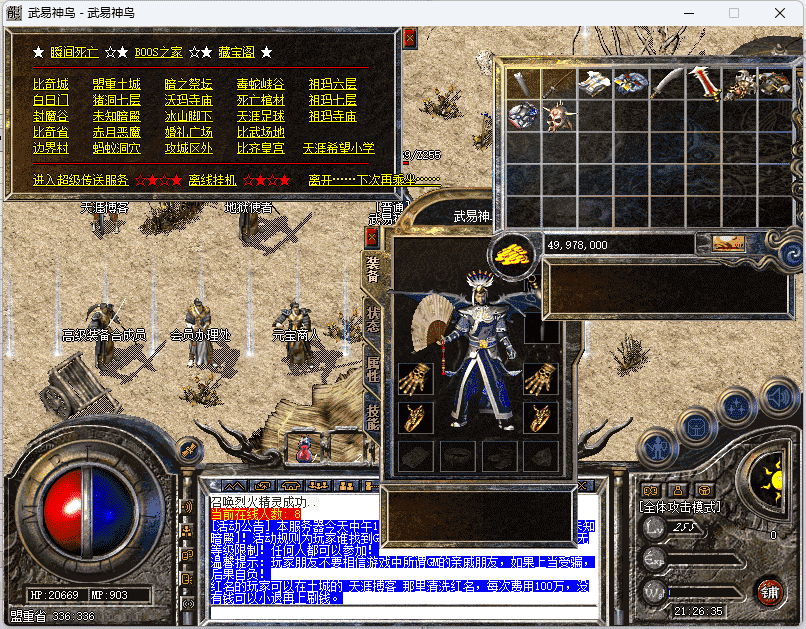Viewport: 806px width, 629px height.
Task: Switch to the 装备 tab
Action: point(373,270)
